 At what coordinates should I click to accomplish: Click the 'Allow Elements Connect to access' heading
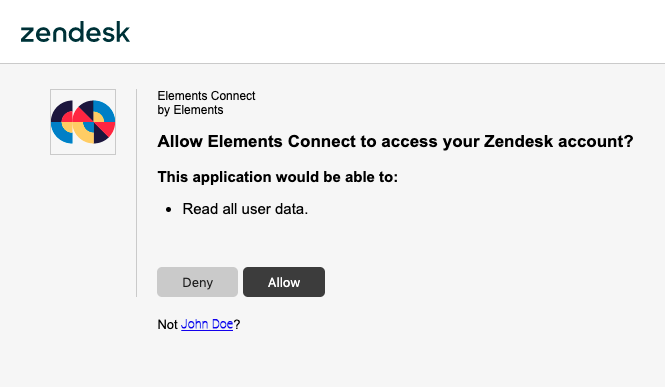pyautogui.click(x=395, y=142)
